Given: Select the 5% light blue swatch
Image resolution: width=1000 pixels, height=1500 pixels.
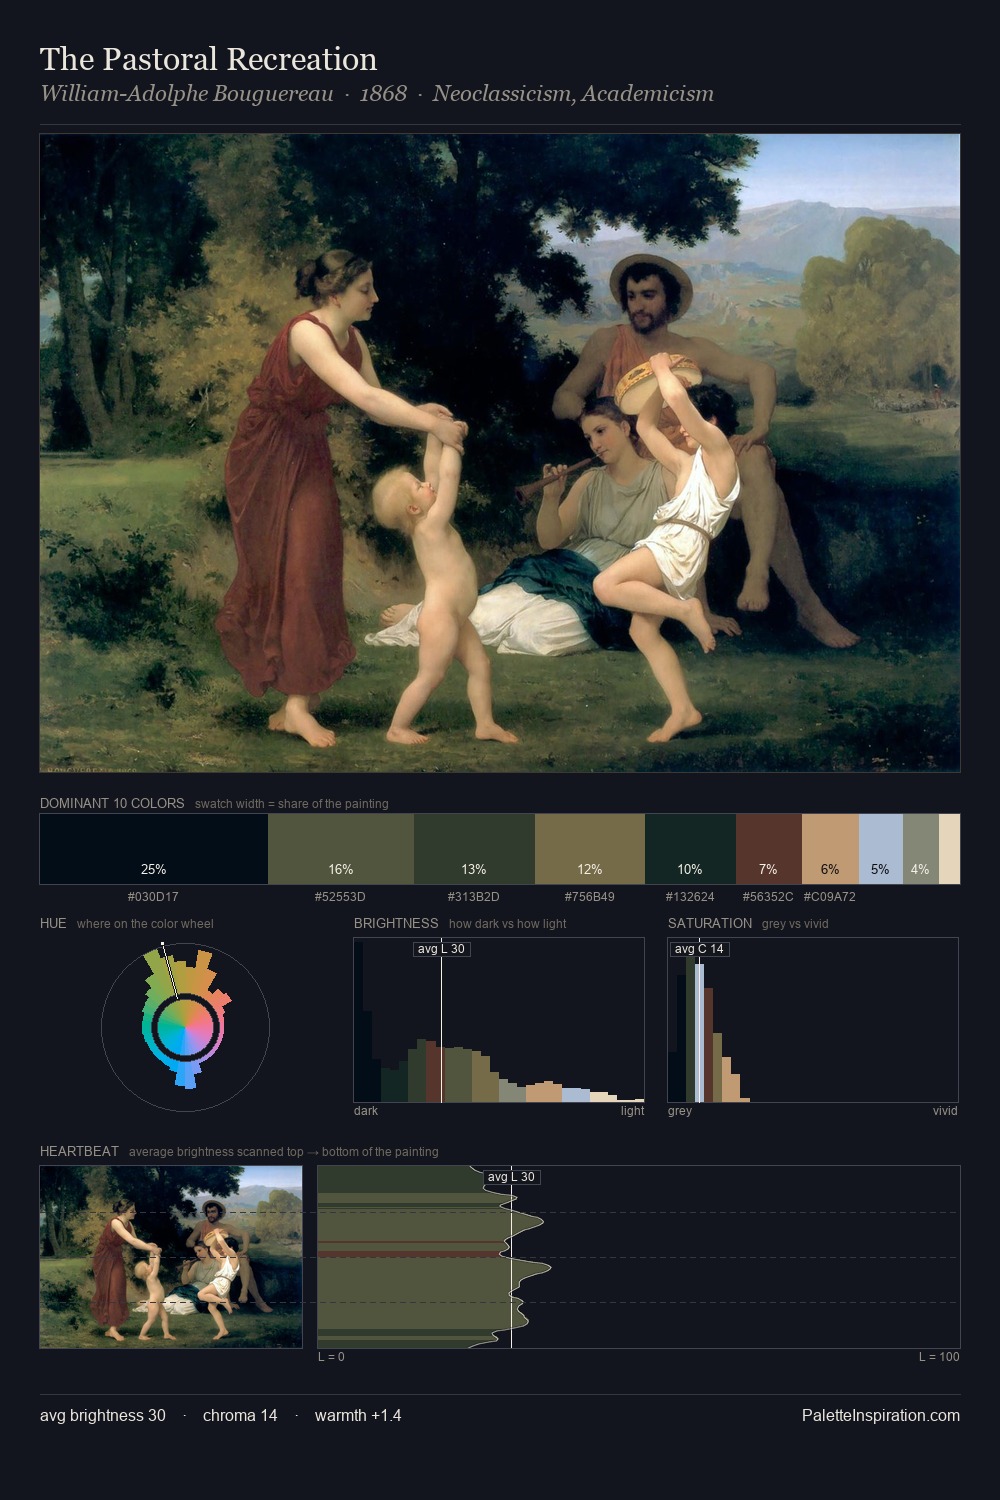Looking at the screenshot, I should click(881, 849).
